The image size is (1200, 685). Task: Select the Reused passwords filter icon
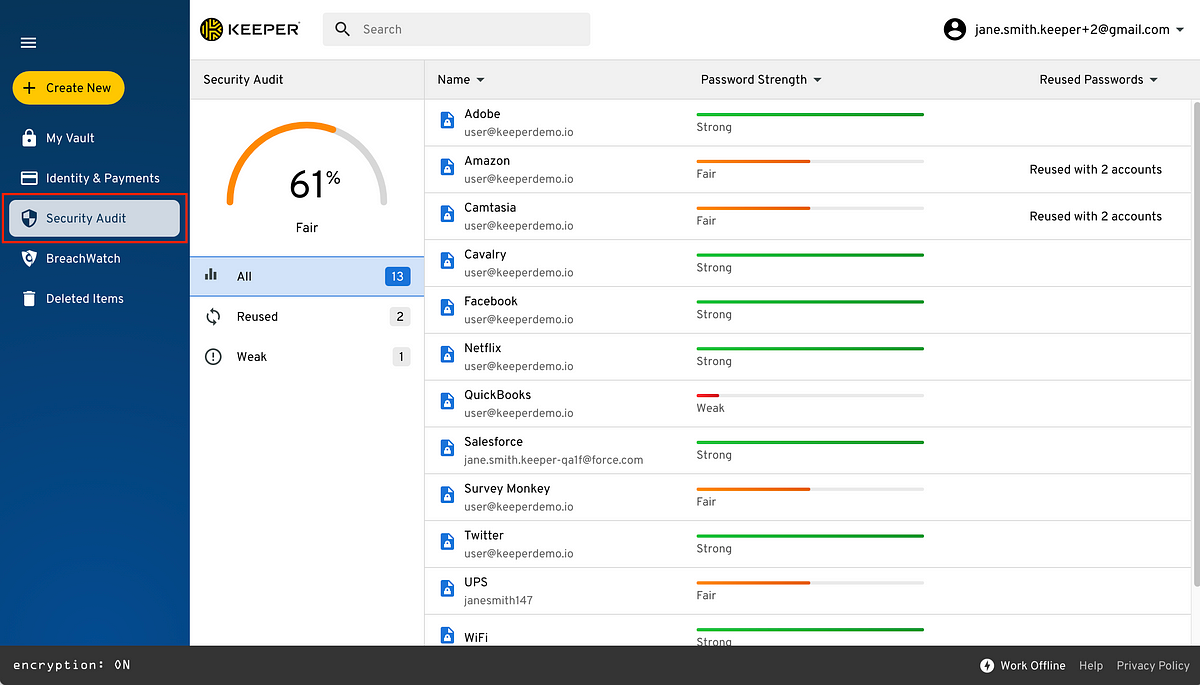point(213,316)
